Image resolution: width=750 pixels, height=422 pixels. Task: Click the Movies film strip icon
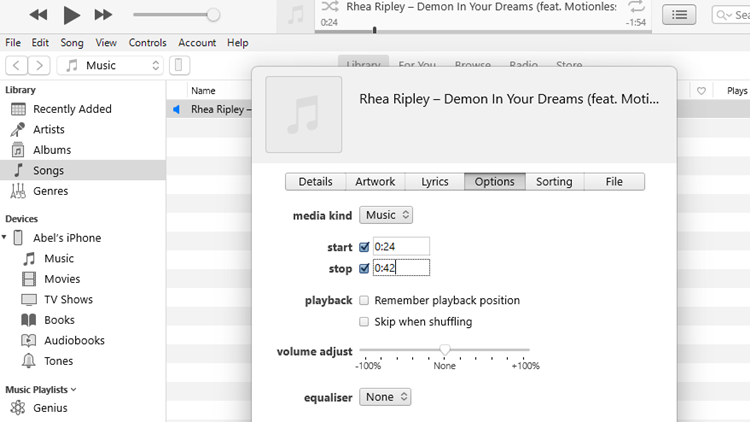(29, 279)
